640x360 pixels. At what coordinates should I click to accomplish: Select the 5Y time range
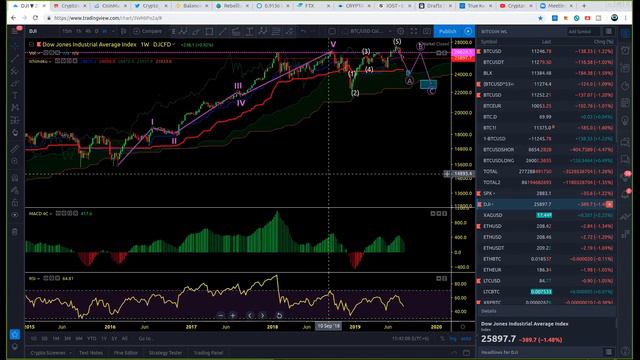pyautogui.click(x=114, y=339)
